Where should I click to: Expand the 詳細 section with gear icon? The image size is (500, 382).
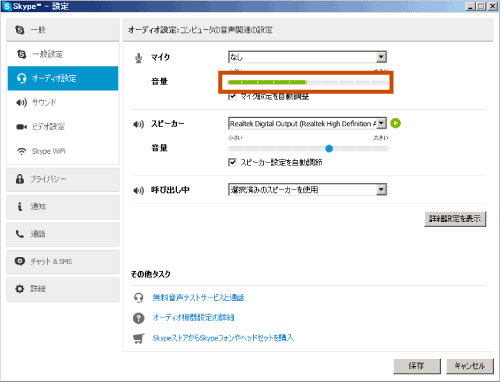point(63,289)
